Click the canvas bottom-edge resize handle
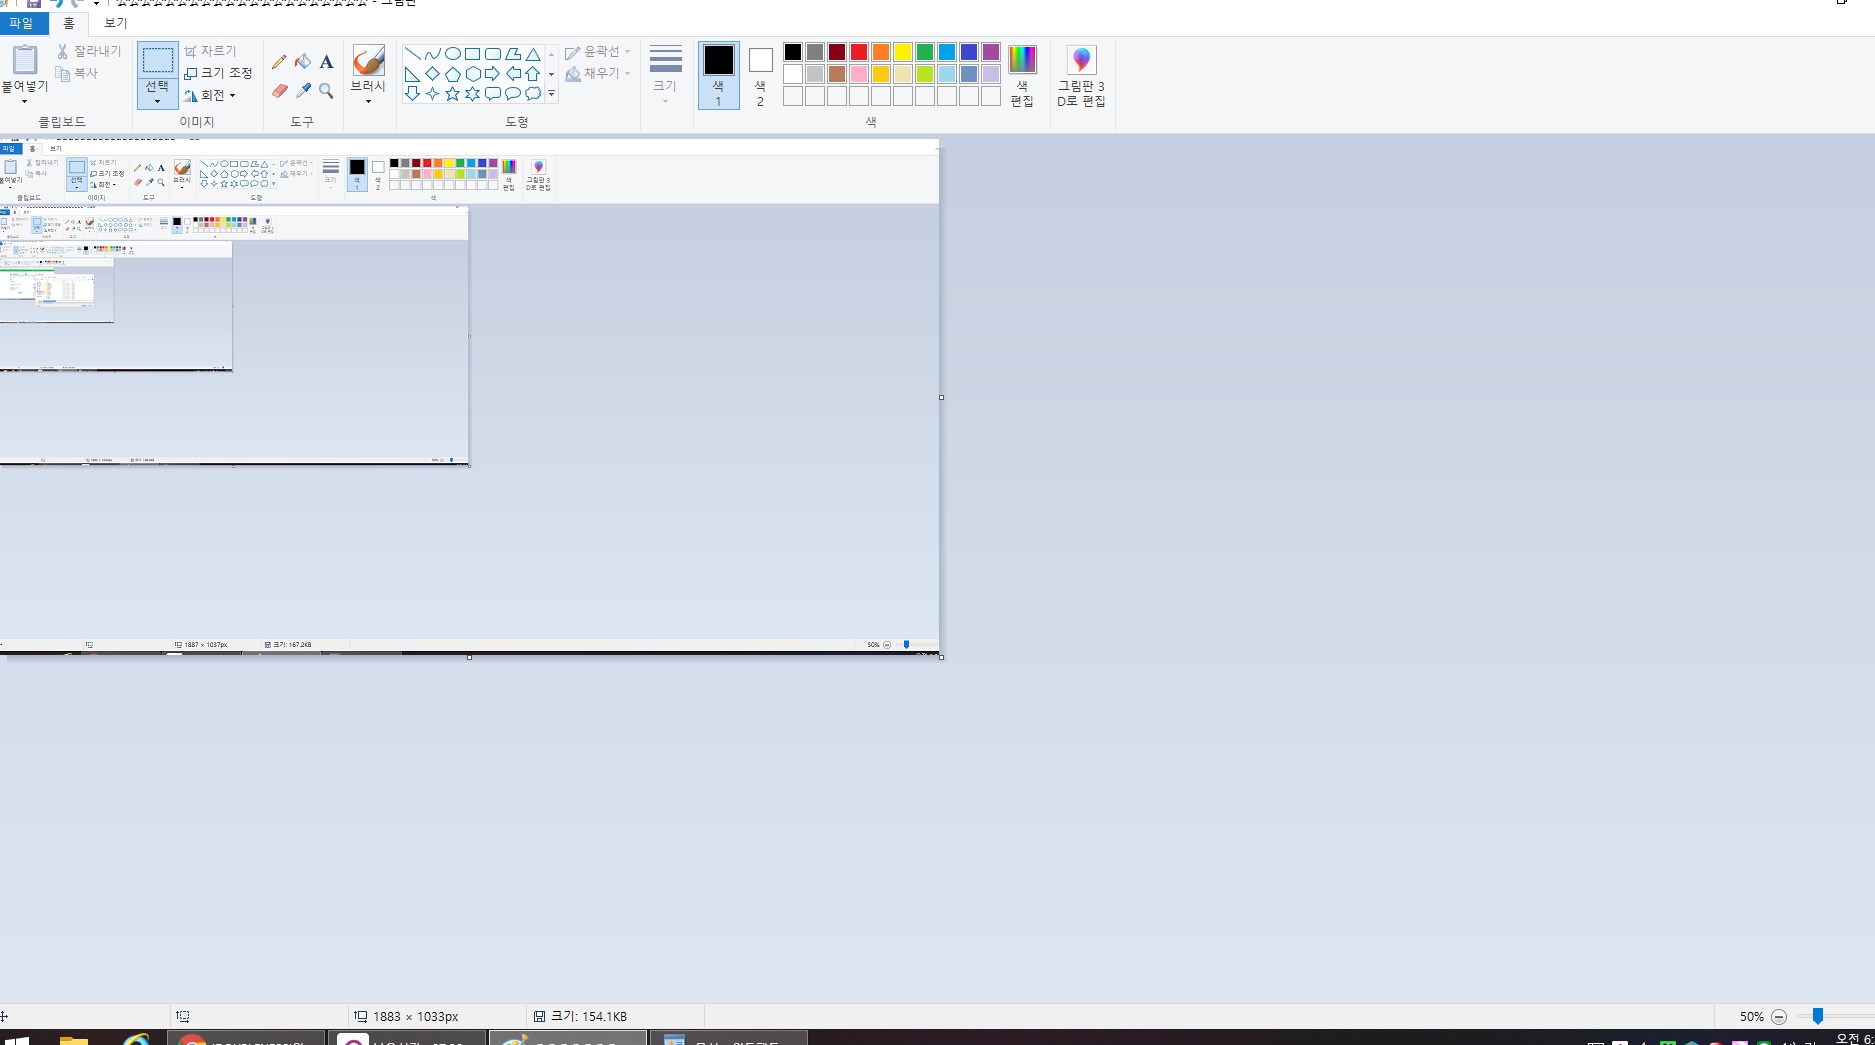The height and width of the screenshot is (1045, 1875). pos(469,657)
